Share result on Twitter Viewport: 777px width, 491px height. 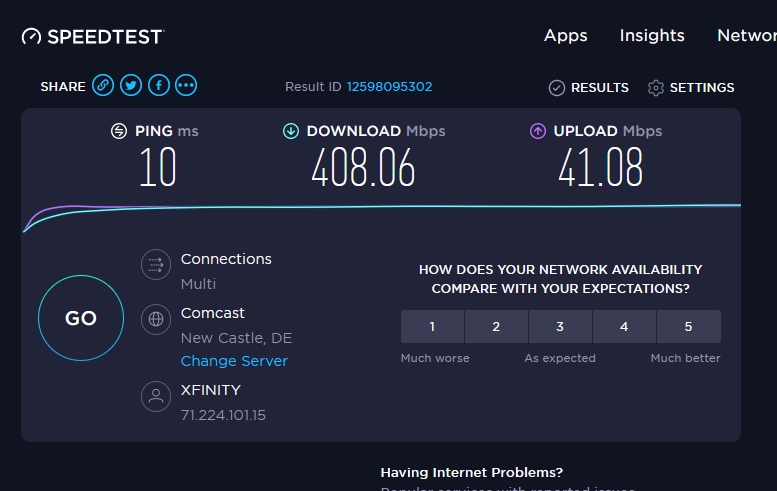pos(130,86)
